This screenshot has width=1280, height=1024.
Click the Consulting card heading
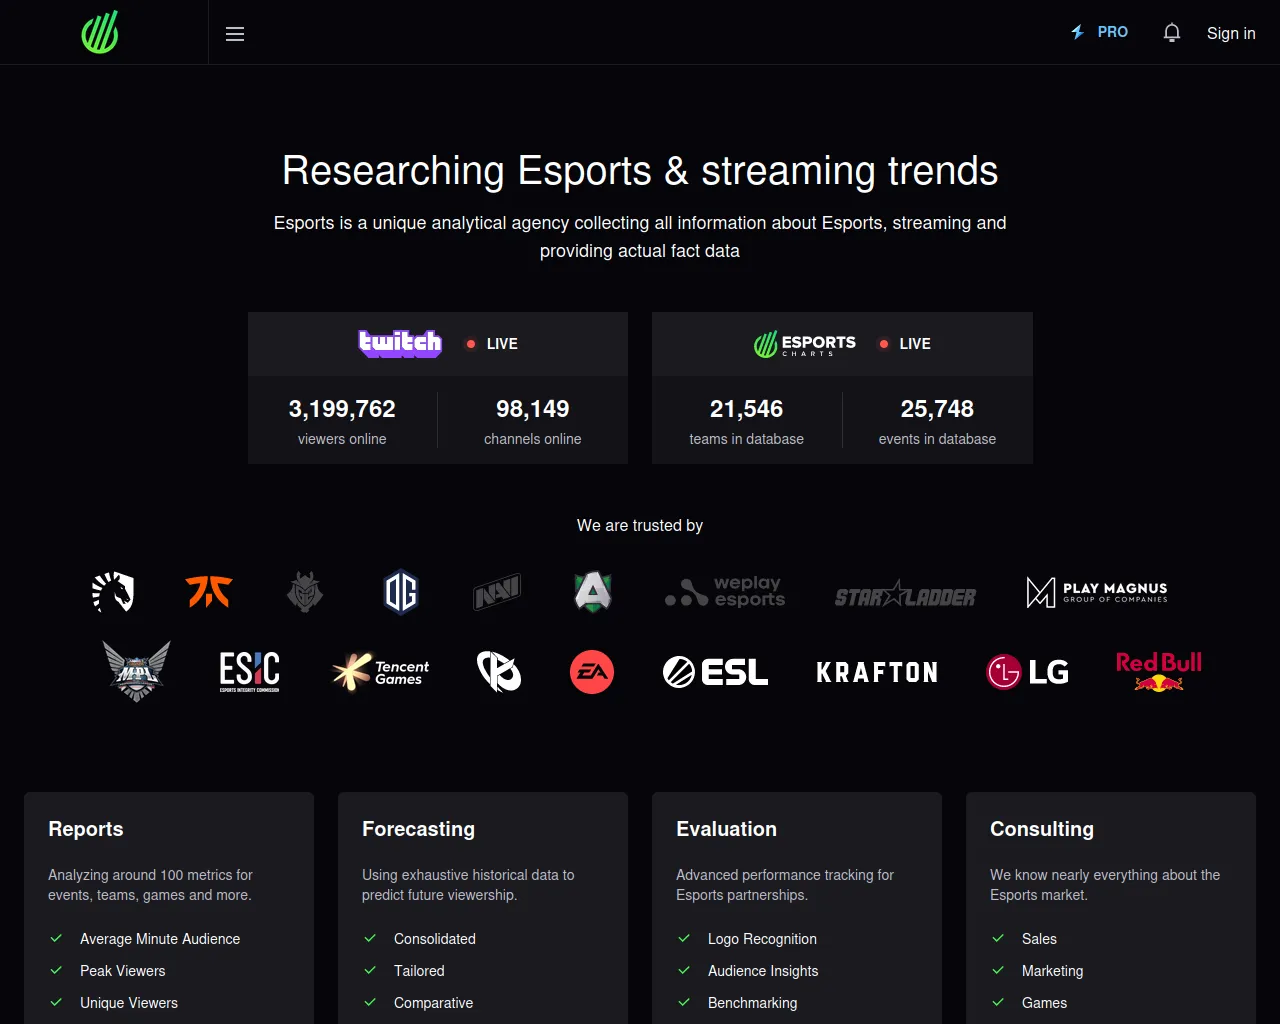coord(1042,829)
